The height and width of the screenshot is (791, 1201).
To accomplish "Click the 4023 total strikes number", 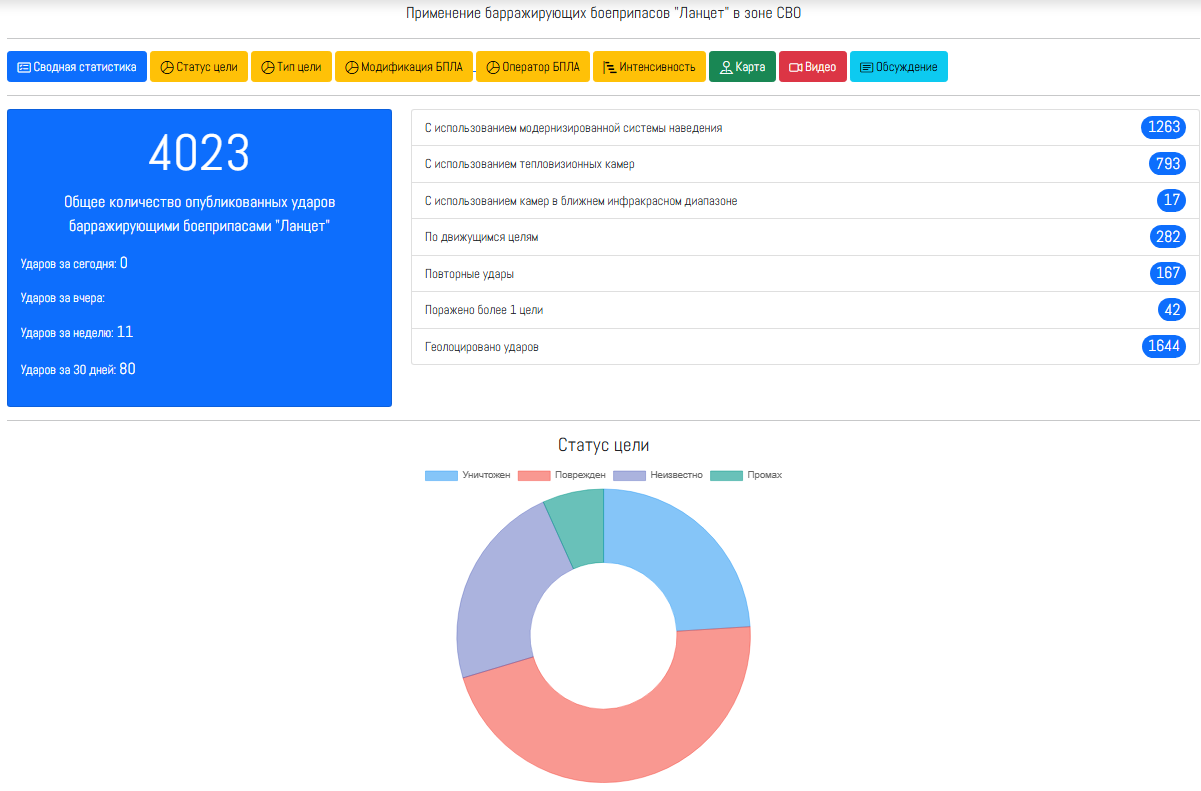I will tap(199, 153).
